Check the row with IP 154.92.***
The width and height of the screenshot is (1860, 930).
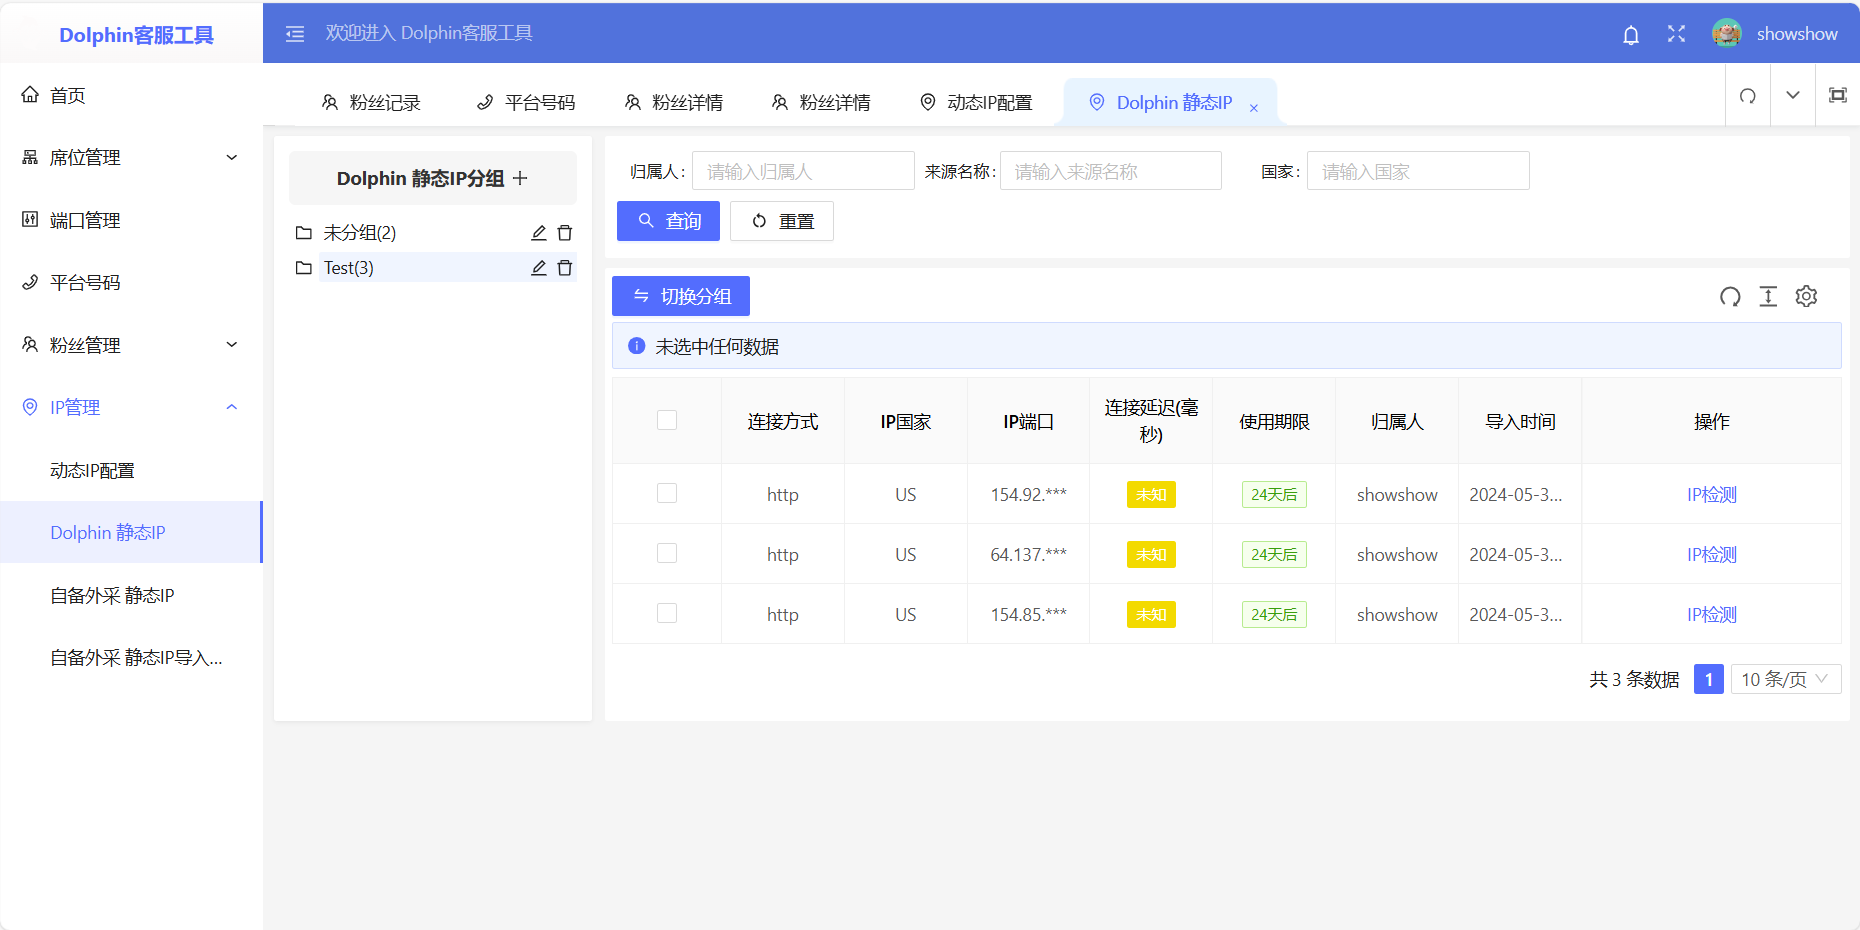[x=667, y=494]
